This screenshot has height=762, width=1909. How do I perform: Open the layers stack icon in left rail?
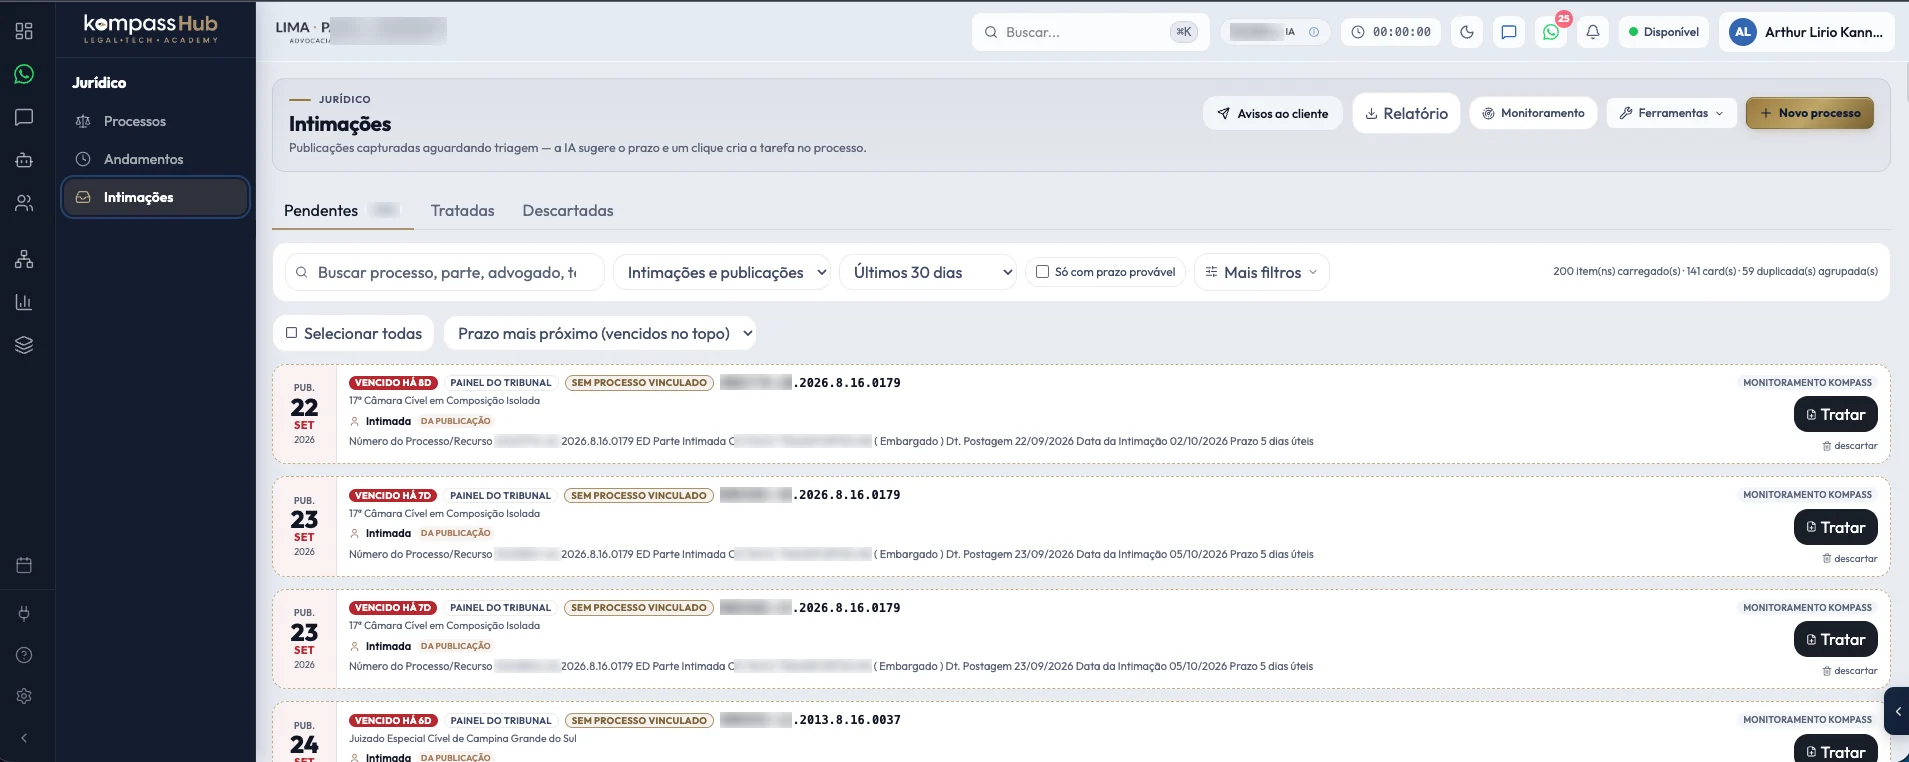(x=24, y=345)
